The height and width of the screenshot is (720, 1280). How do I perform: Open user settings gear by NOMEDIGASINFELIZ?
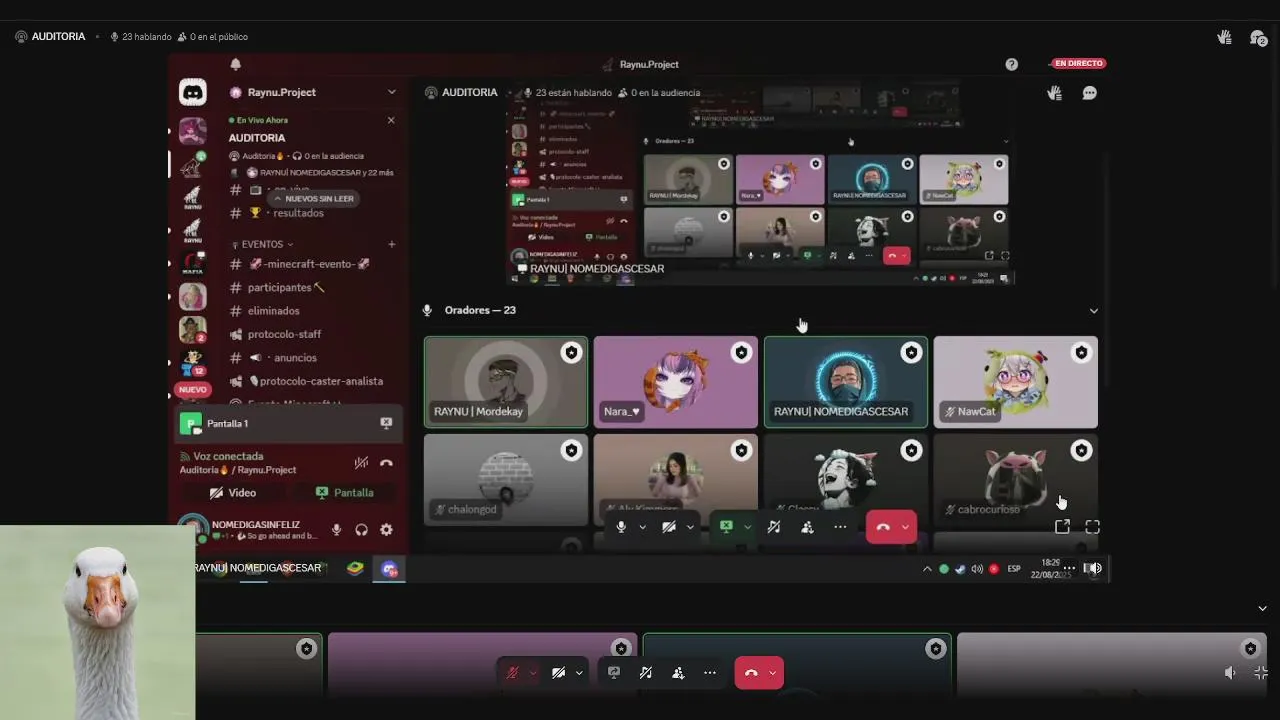pyautogui.click(x=386, y=530)
